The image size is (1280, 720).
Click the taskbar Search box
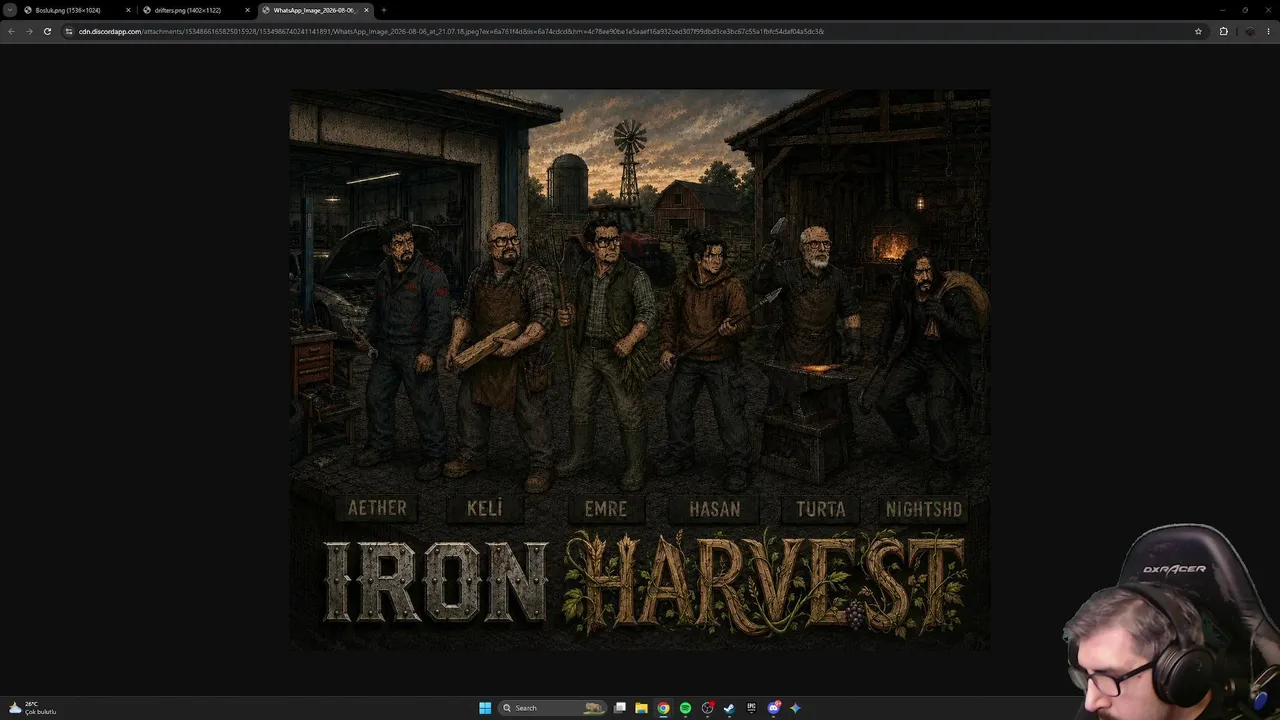[553, 708]
